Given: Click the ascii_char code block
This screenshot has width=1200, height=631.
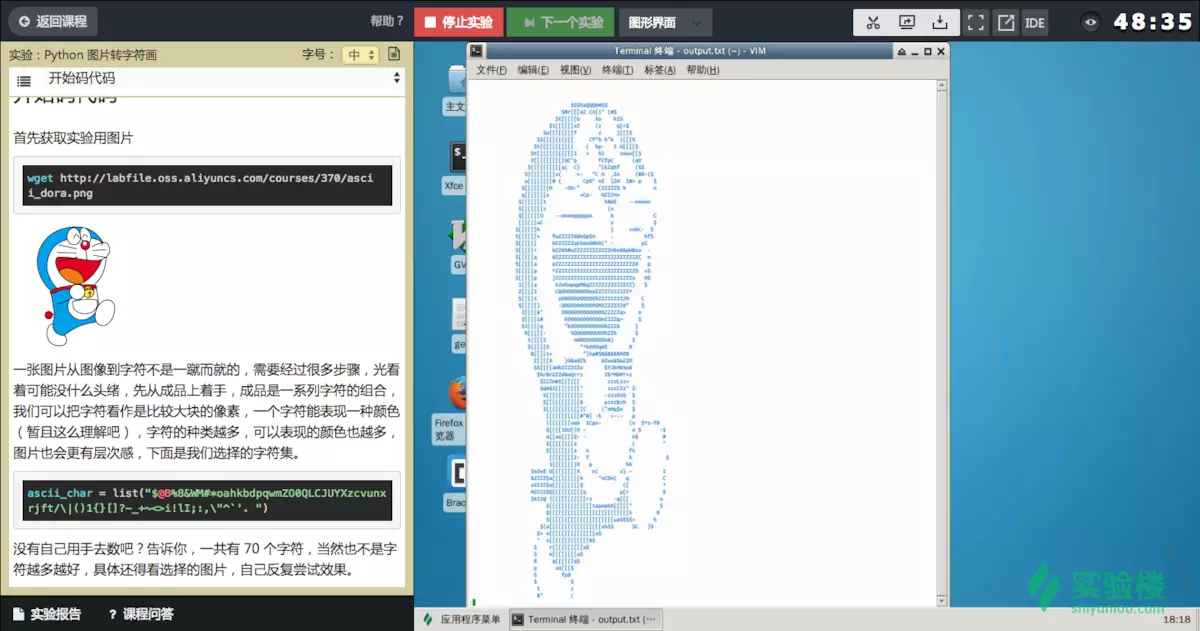Looking at the screenshot, I should [x=207, y=500].
